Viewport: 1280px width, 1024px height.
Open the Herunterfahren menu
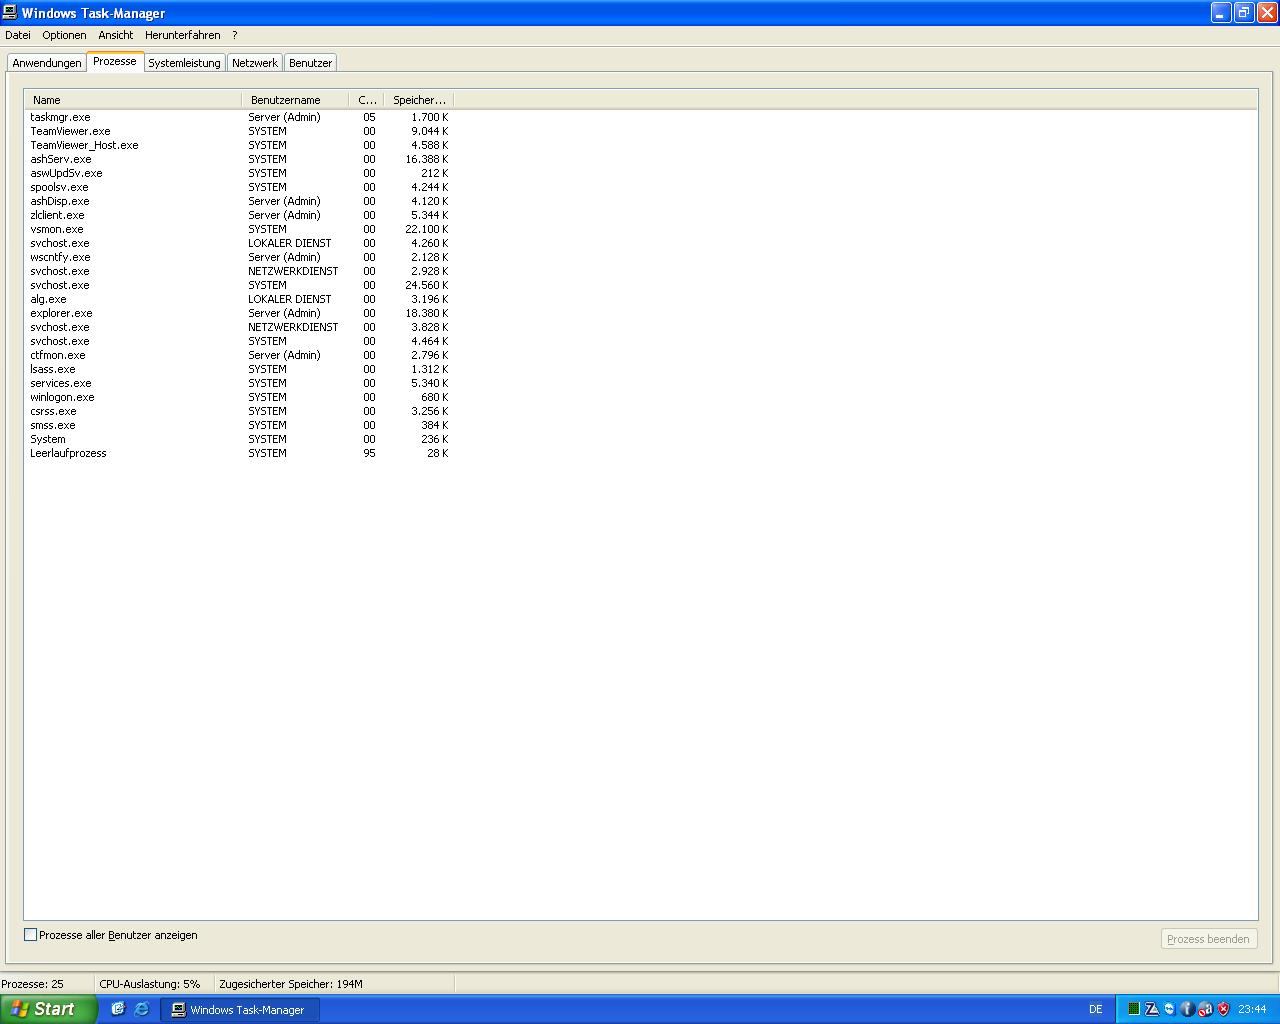coord(183,35)
